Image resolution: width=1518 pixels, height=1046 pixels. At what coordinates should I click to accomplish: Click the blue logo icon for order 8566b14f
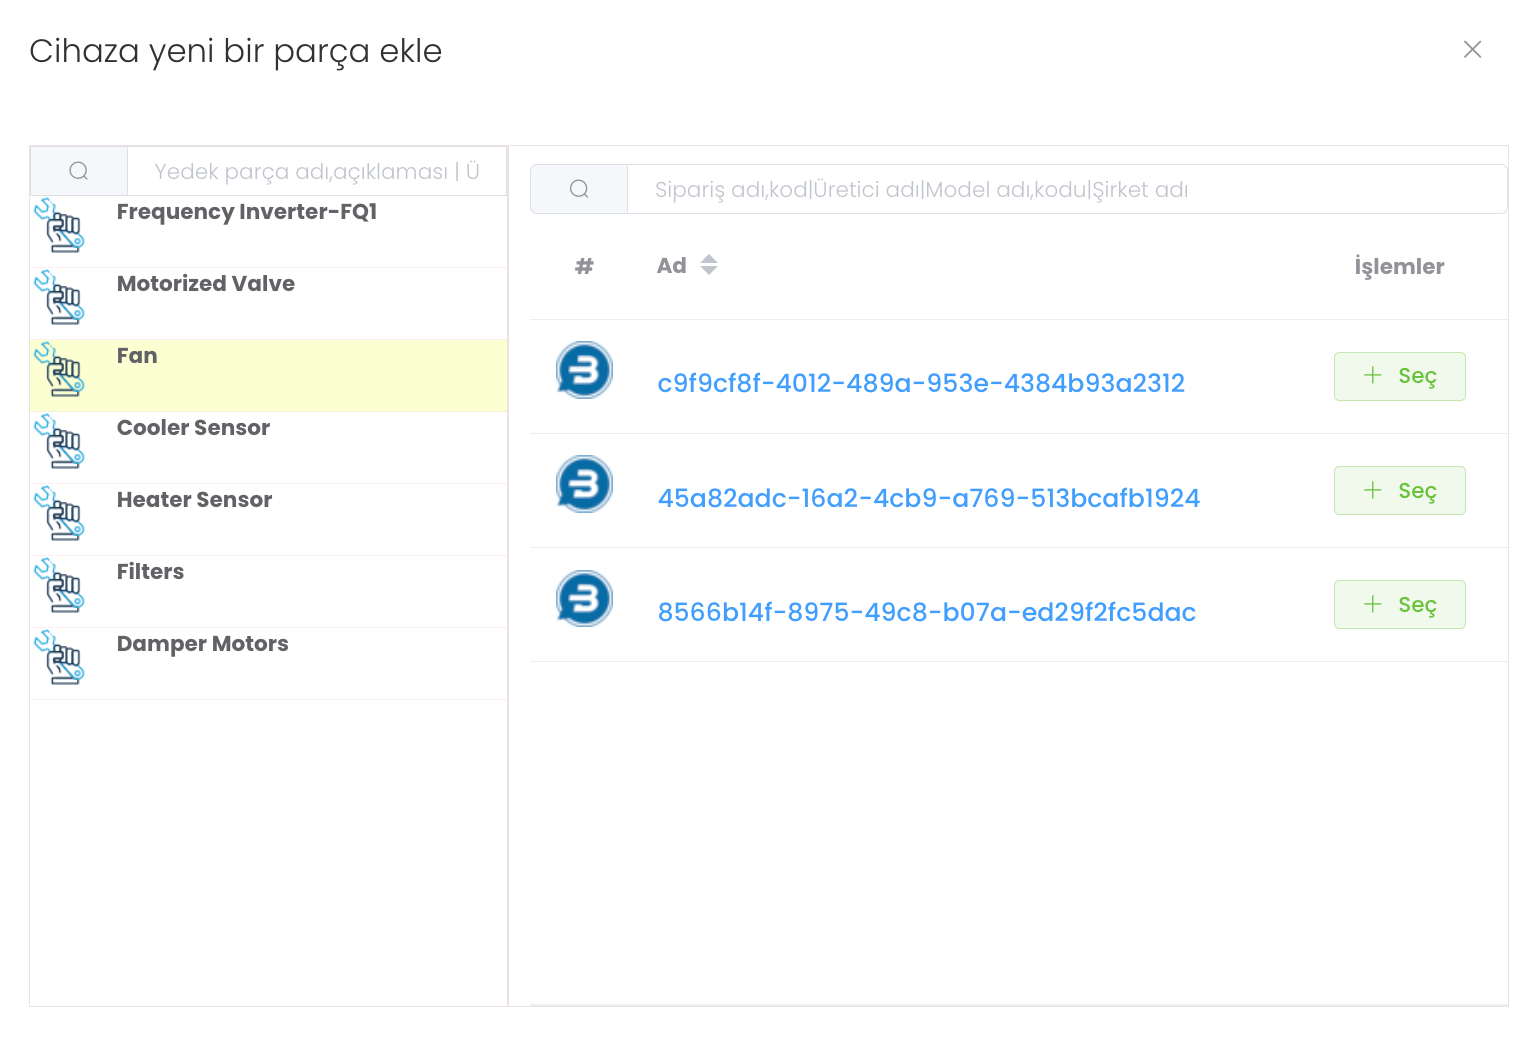584,599
